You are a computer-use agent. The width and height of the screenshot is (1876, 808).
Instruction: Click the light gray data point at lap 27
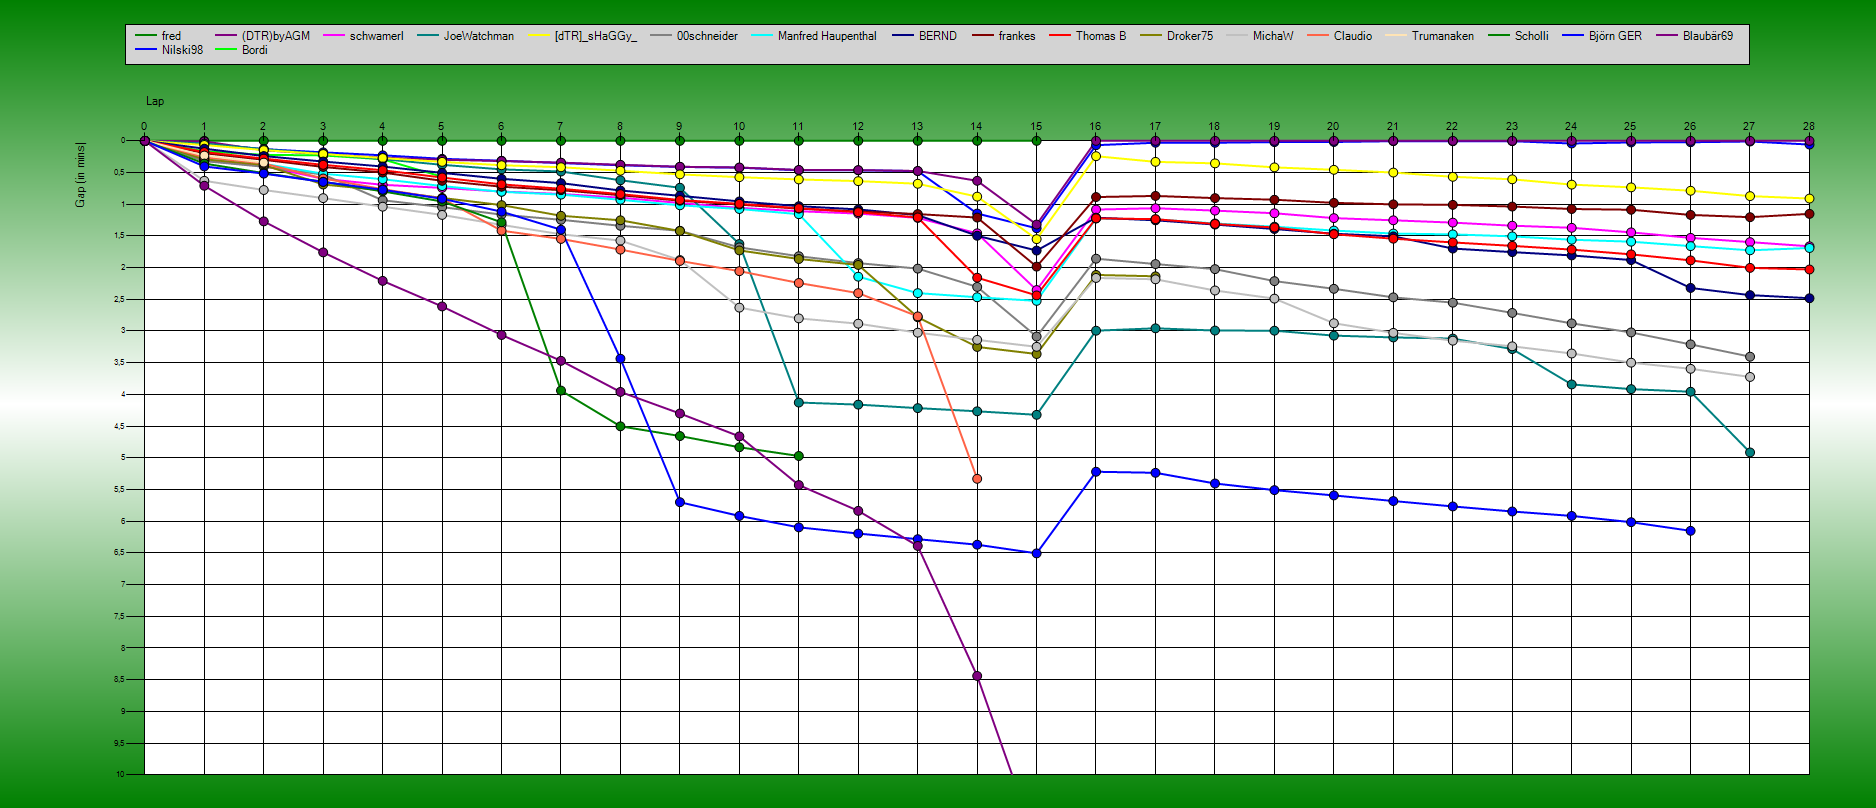click(1750, 377)
